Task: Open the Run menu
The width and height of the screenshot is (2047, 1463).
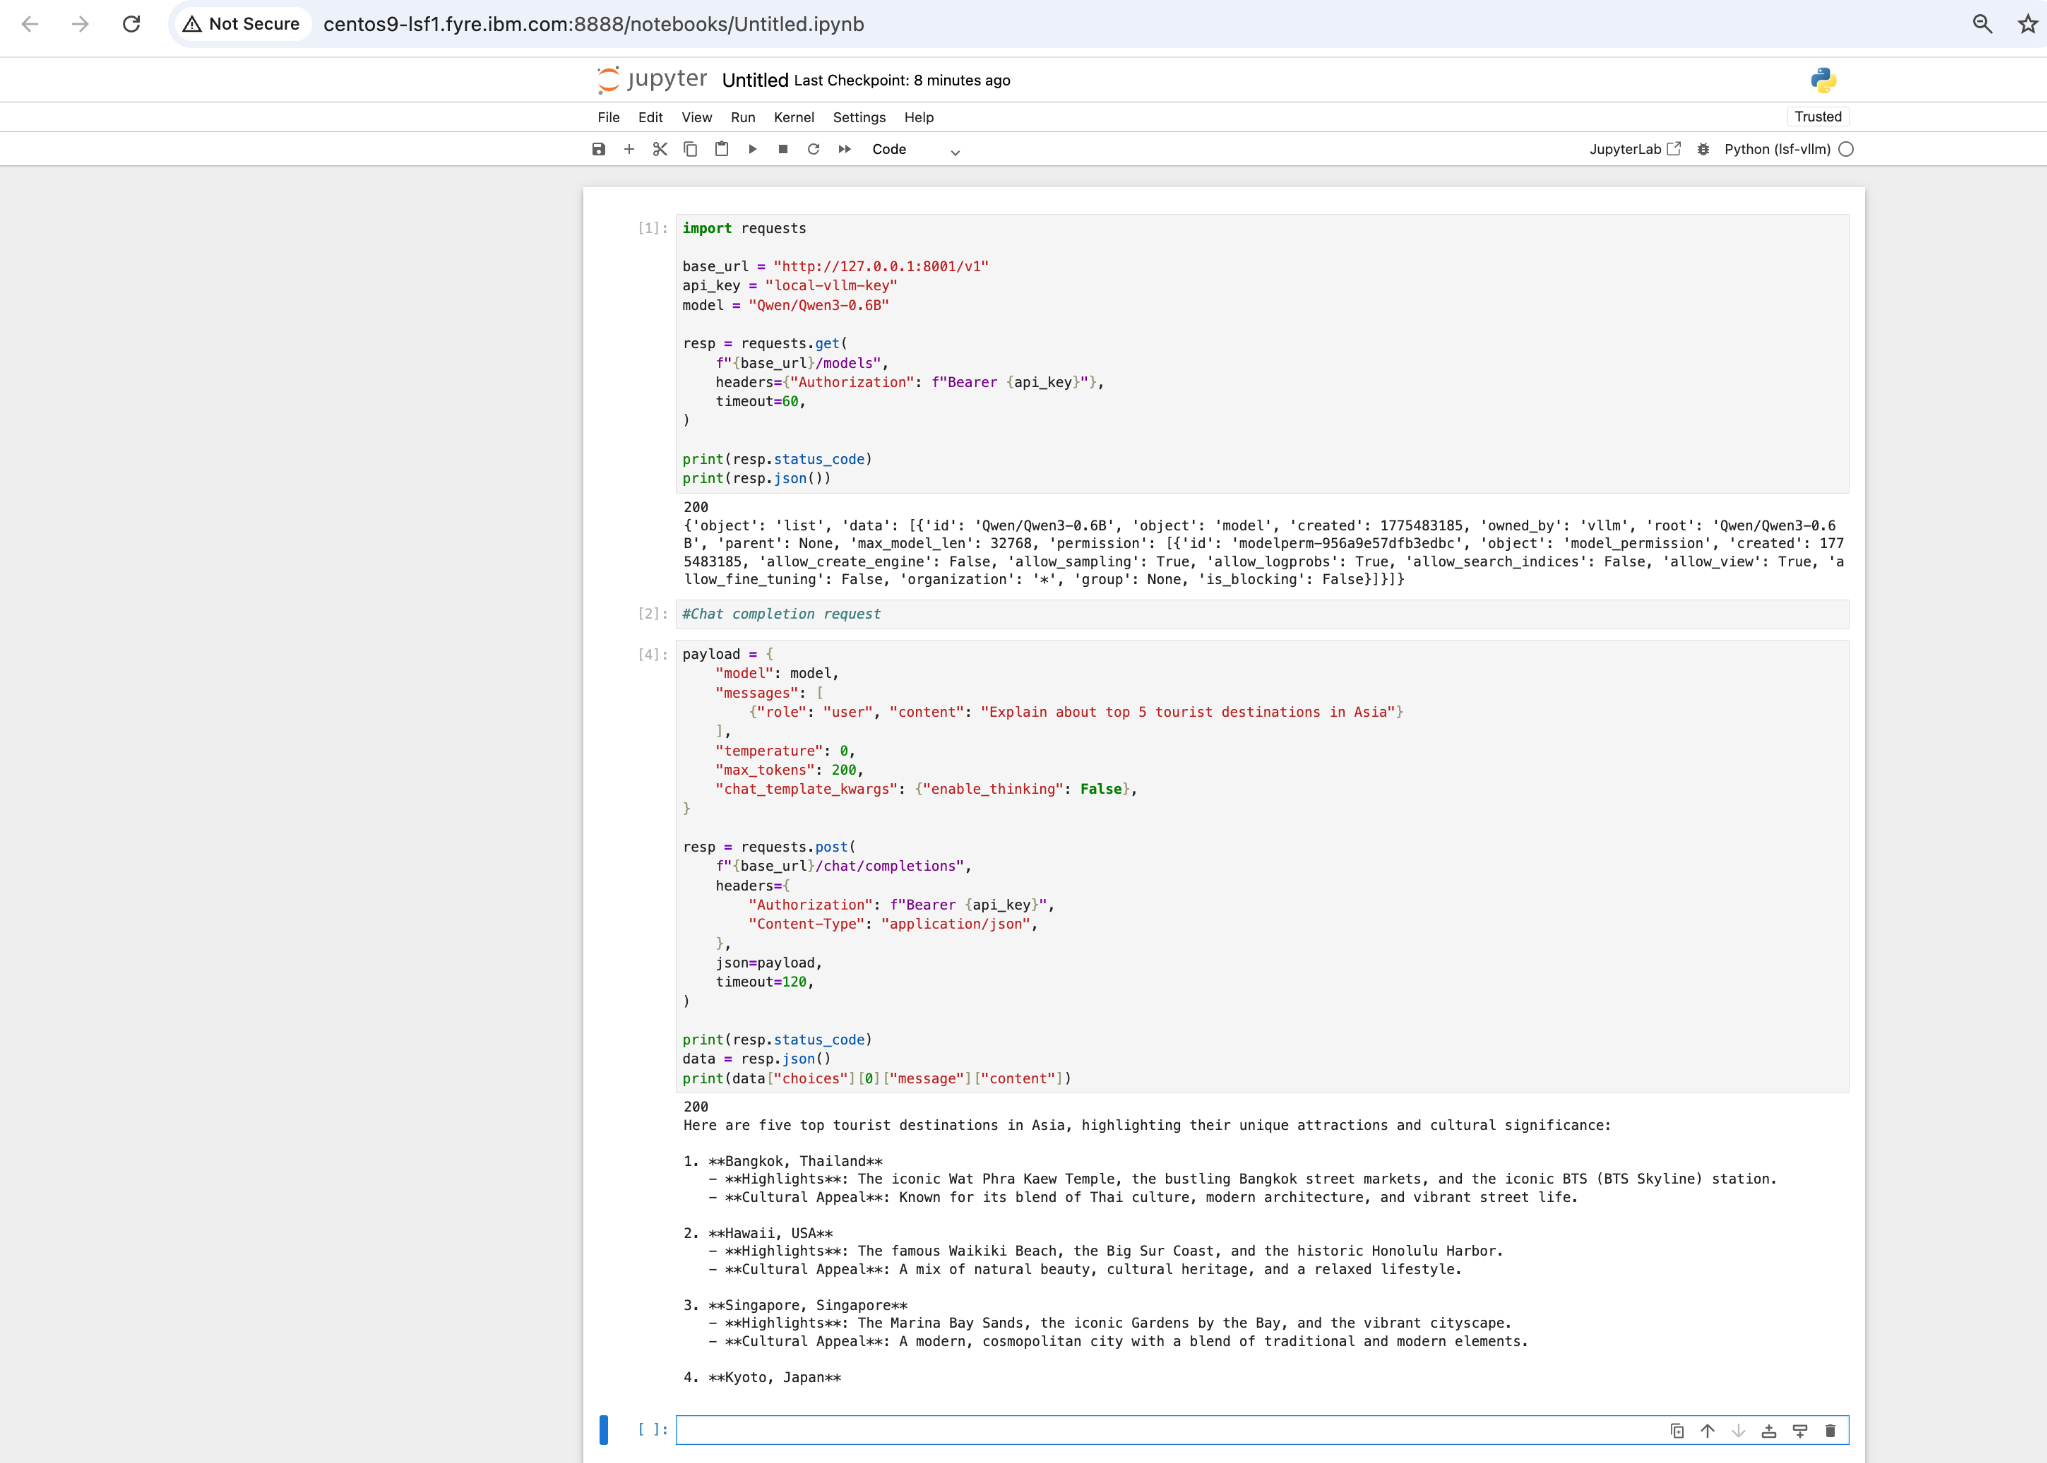Action: [x=743, y=117]
